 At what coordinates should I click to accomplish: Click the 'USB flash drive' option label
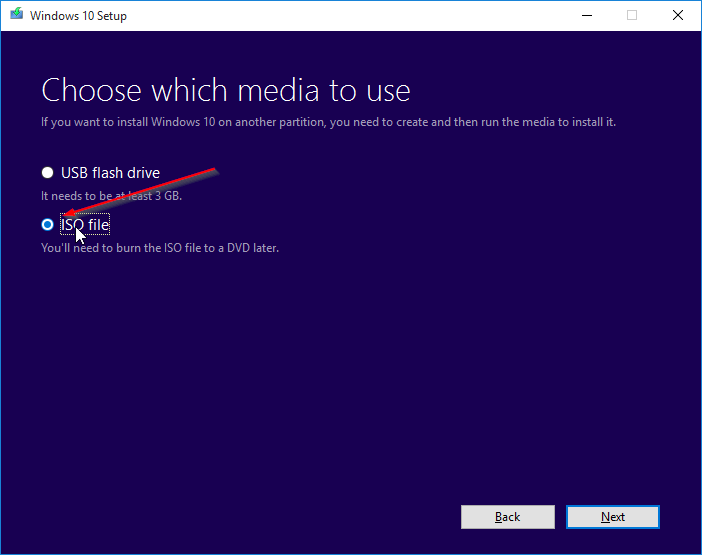pos(110,173)
